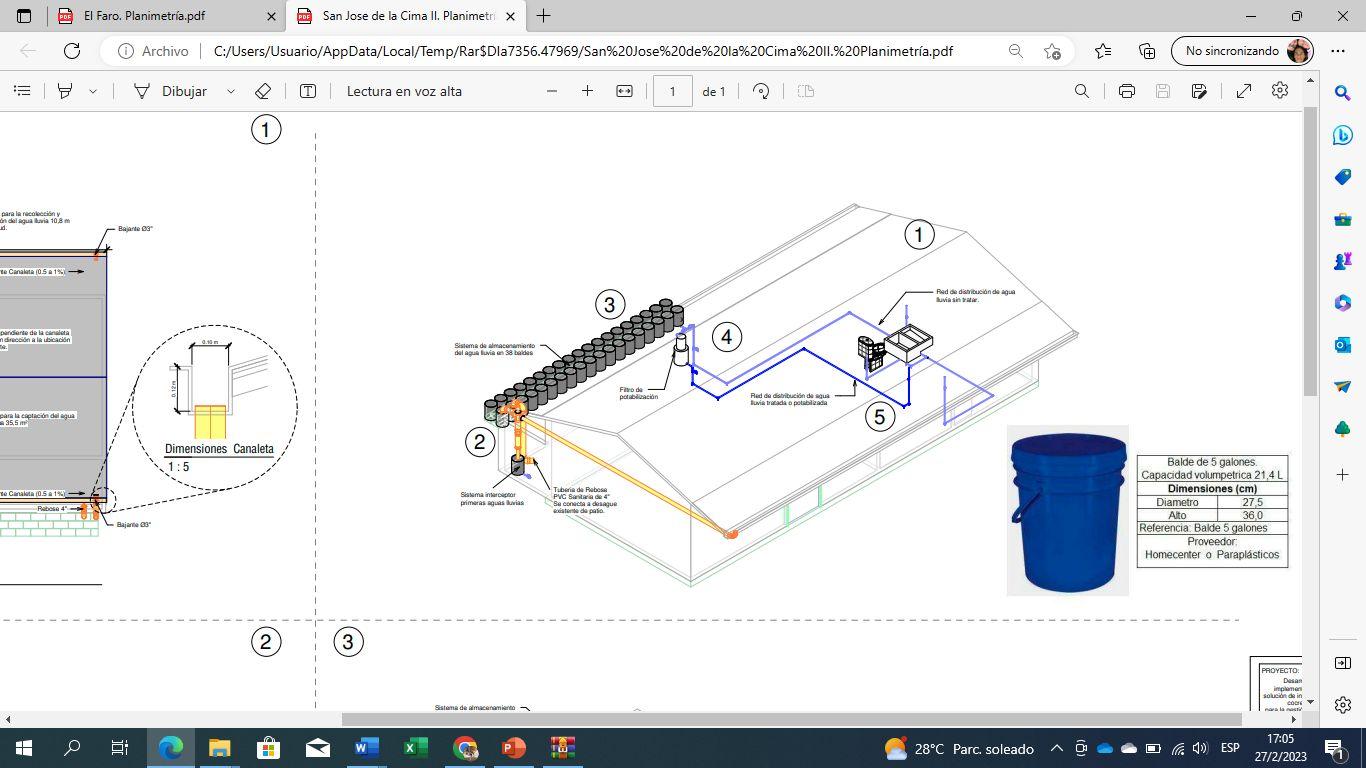The height and width of the screenshot is (768, 1366).
Task: Activate the Dibujar draw tool
Action: coord(170,91)
